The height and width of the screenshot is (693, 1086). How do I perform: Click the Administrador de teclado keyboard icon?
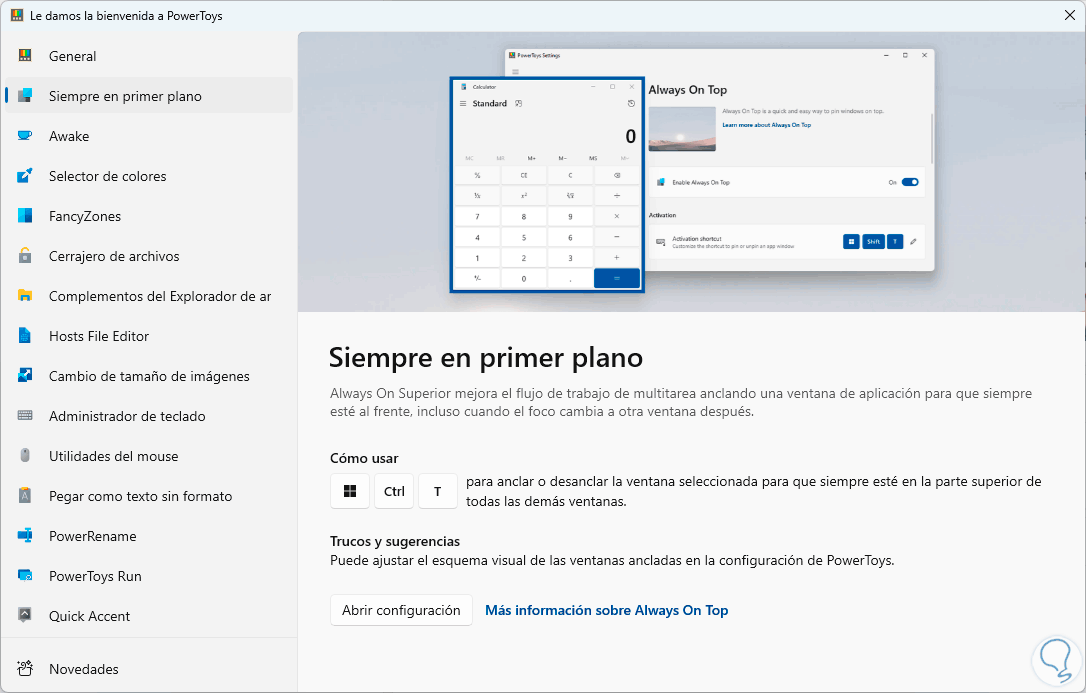[25, 415]
